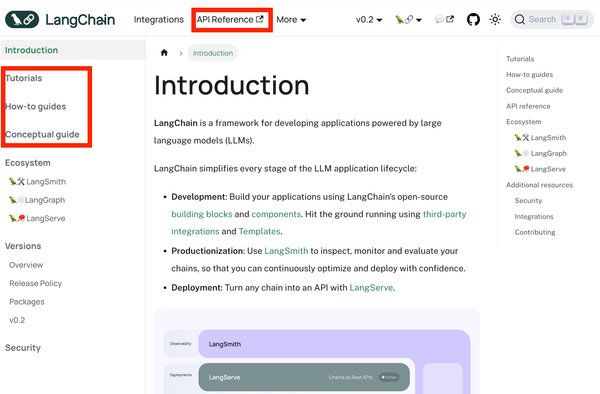Jump to Additional resources in table of contents
The height and width of the screenshot is (394, 600).
[x=539, y=185]
